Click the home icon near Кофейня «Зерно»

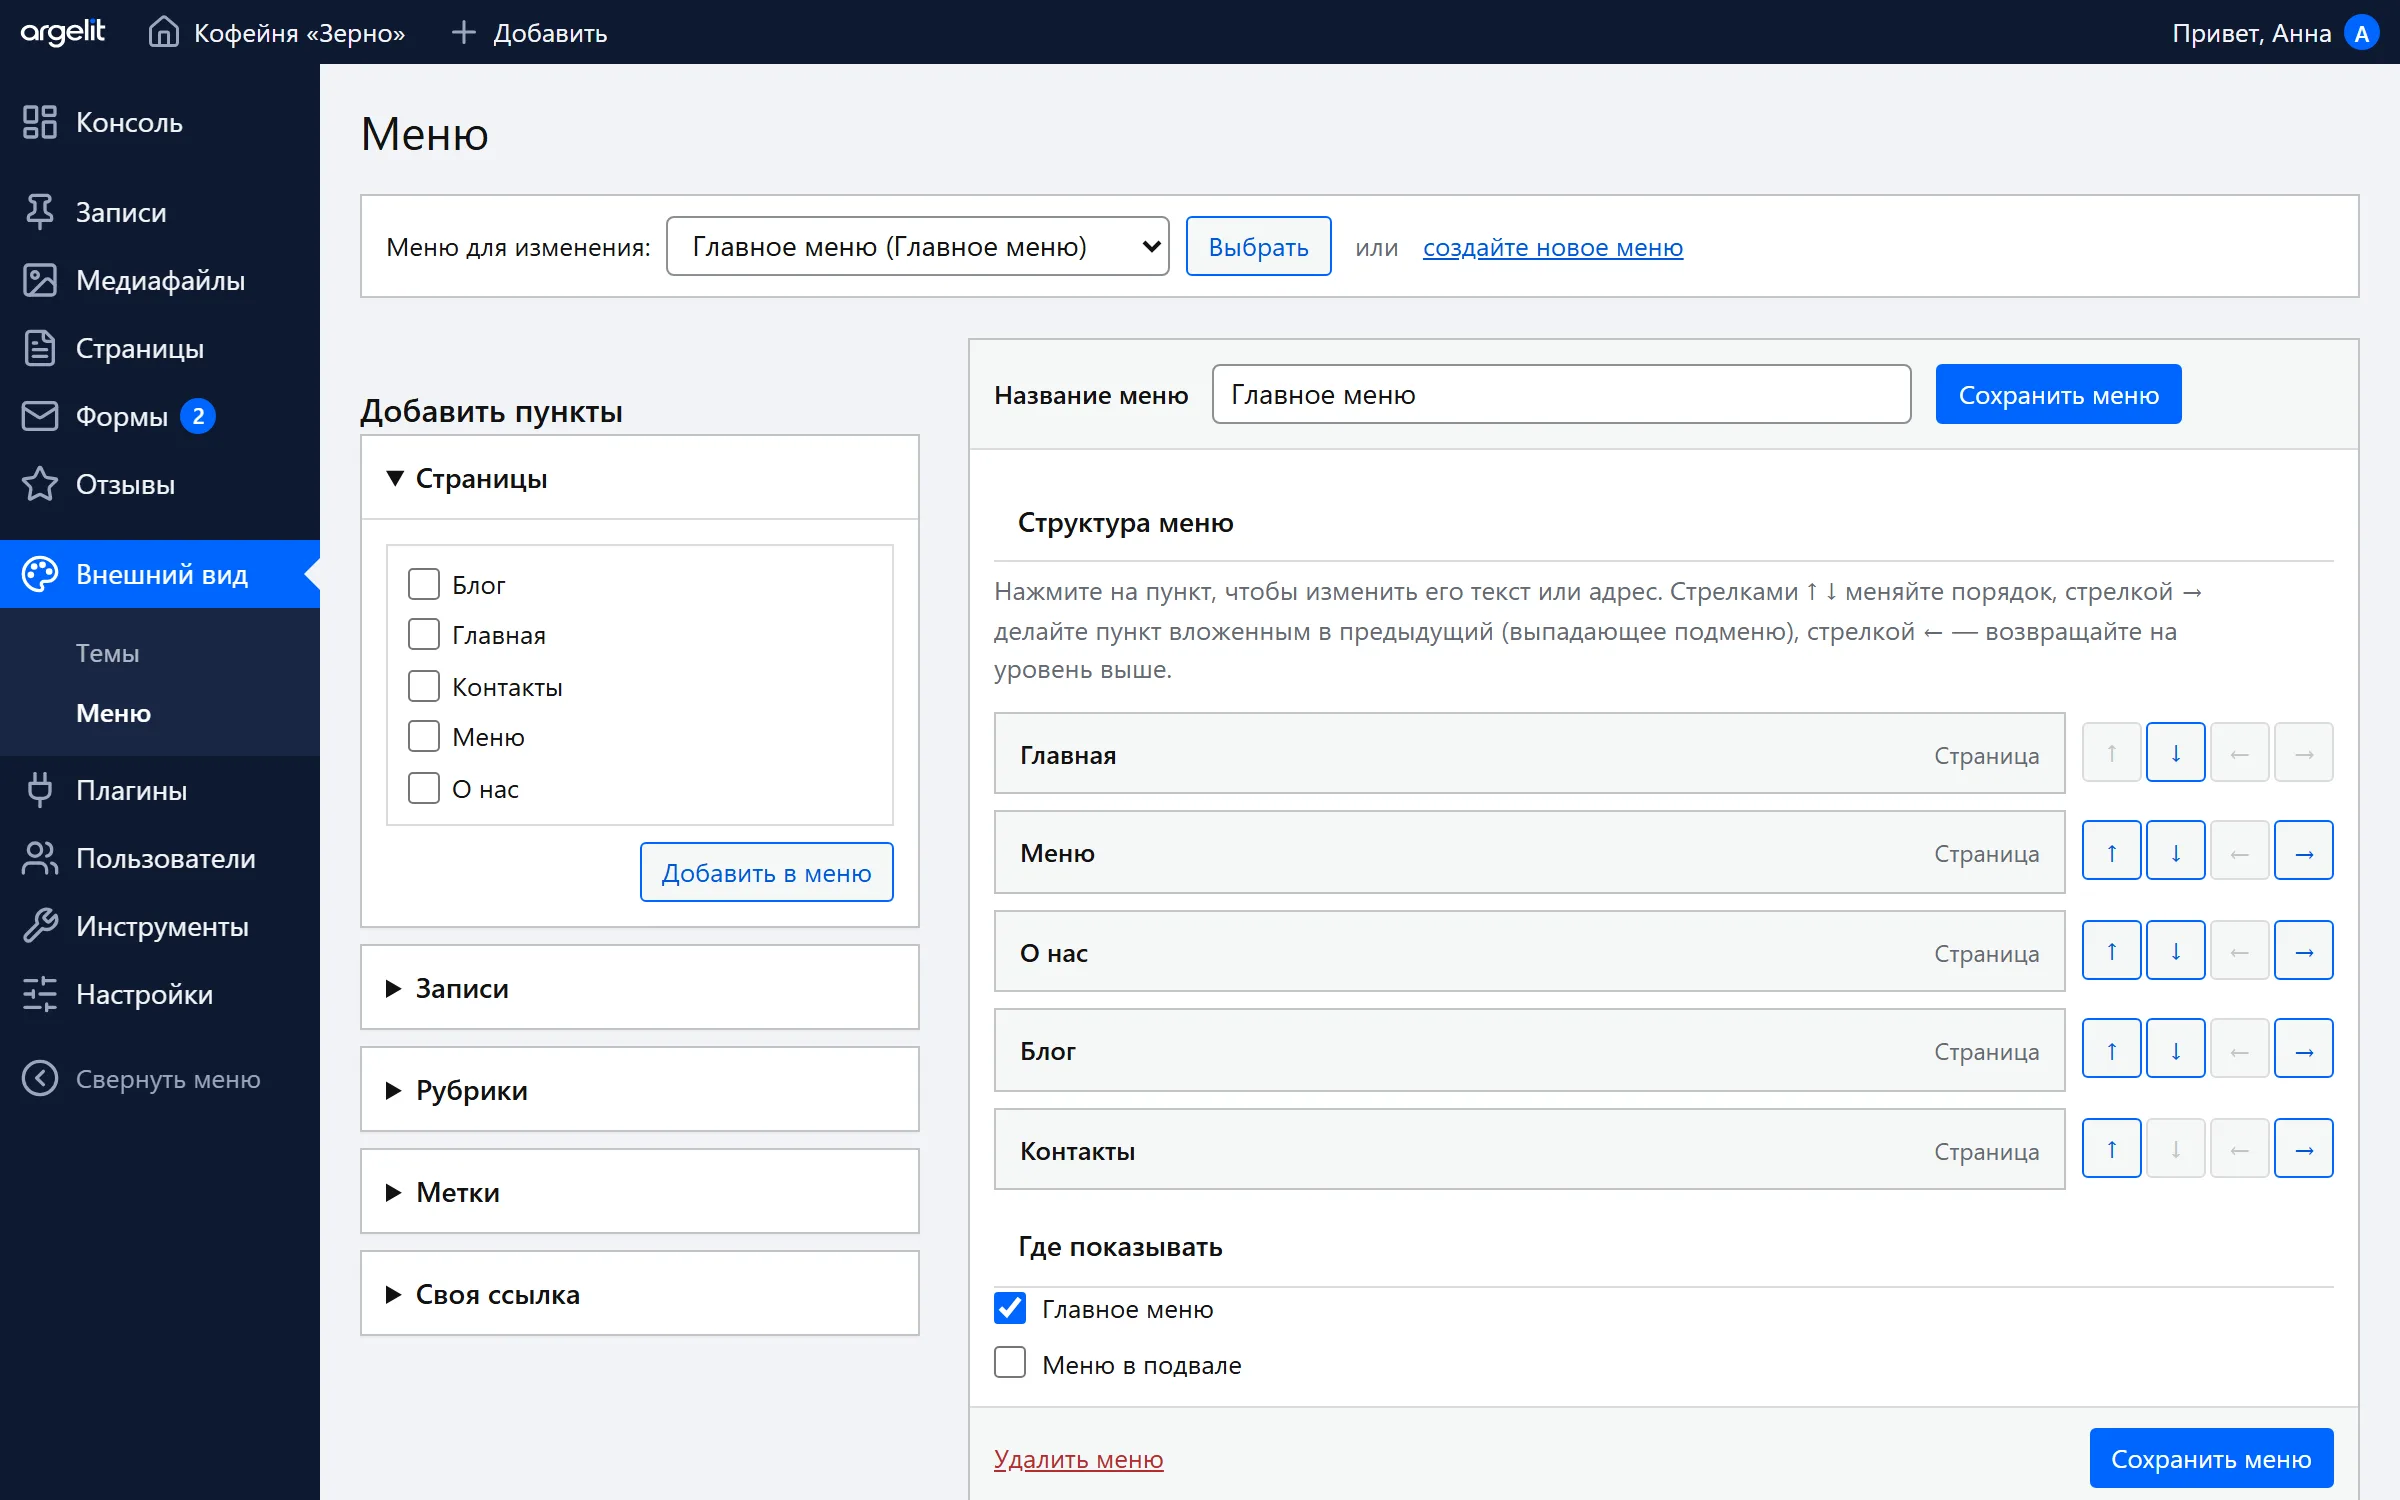tap(164, 32)
